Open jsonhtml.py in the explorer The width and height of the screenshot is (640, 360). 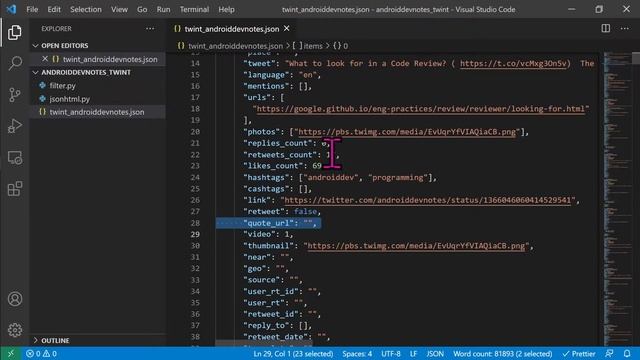tap(70, 99)
